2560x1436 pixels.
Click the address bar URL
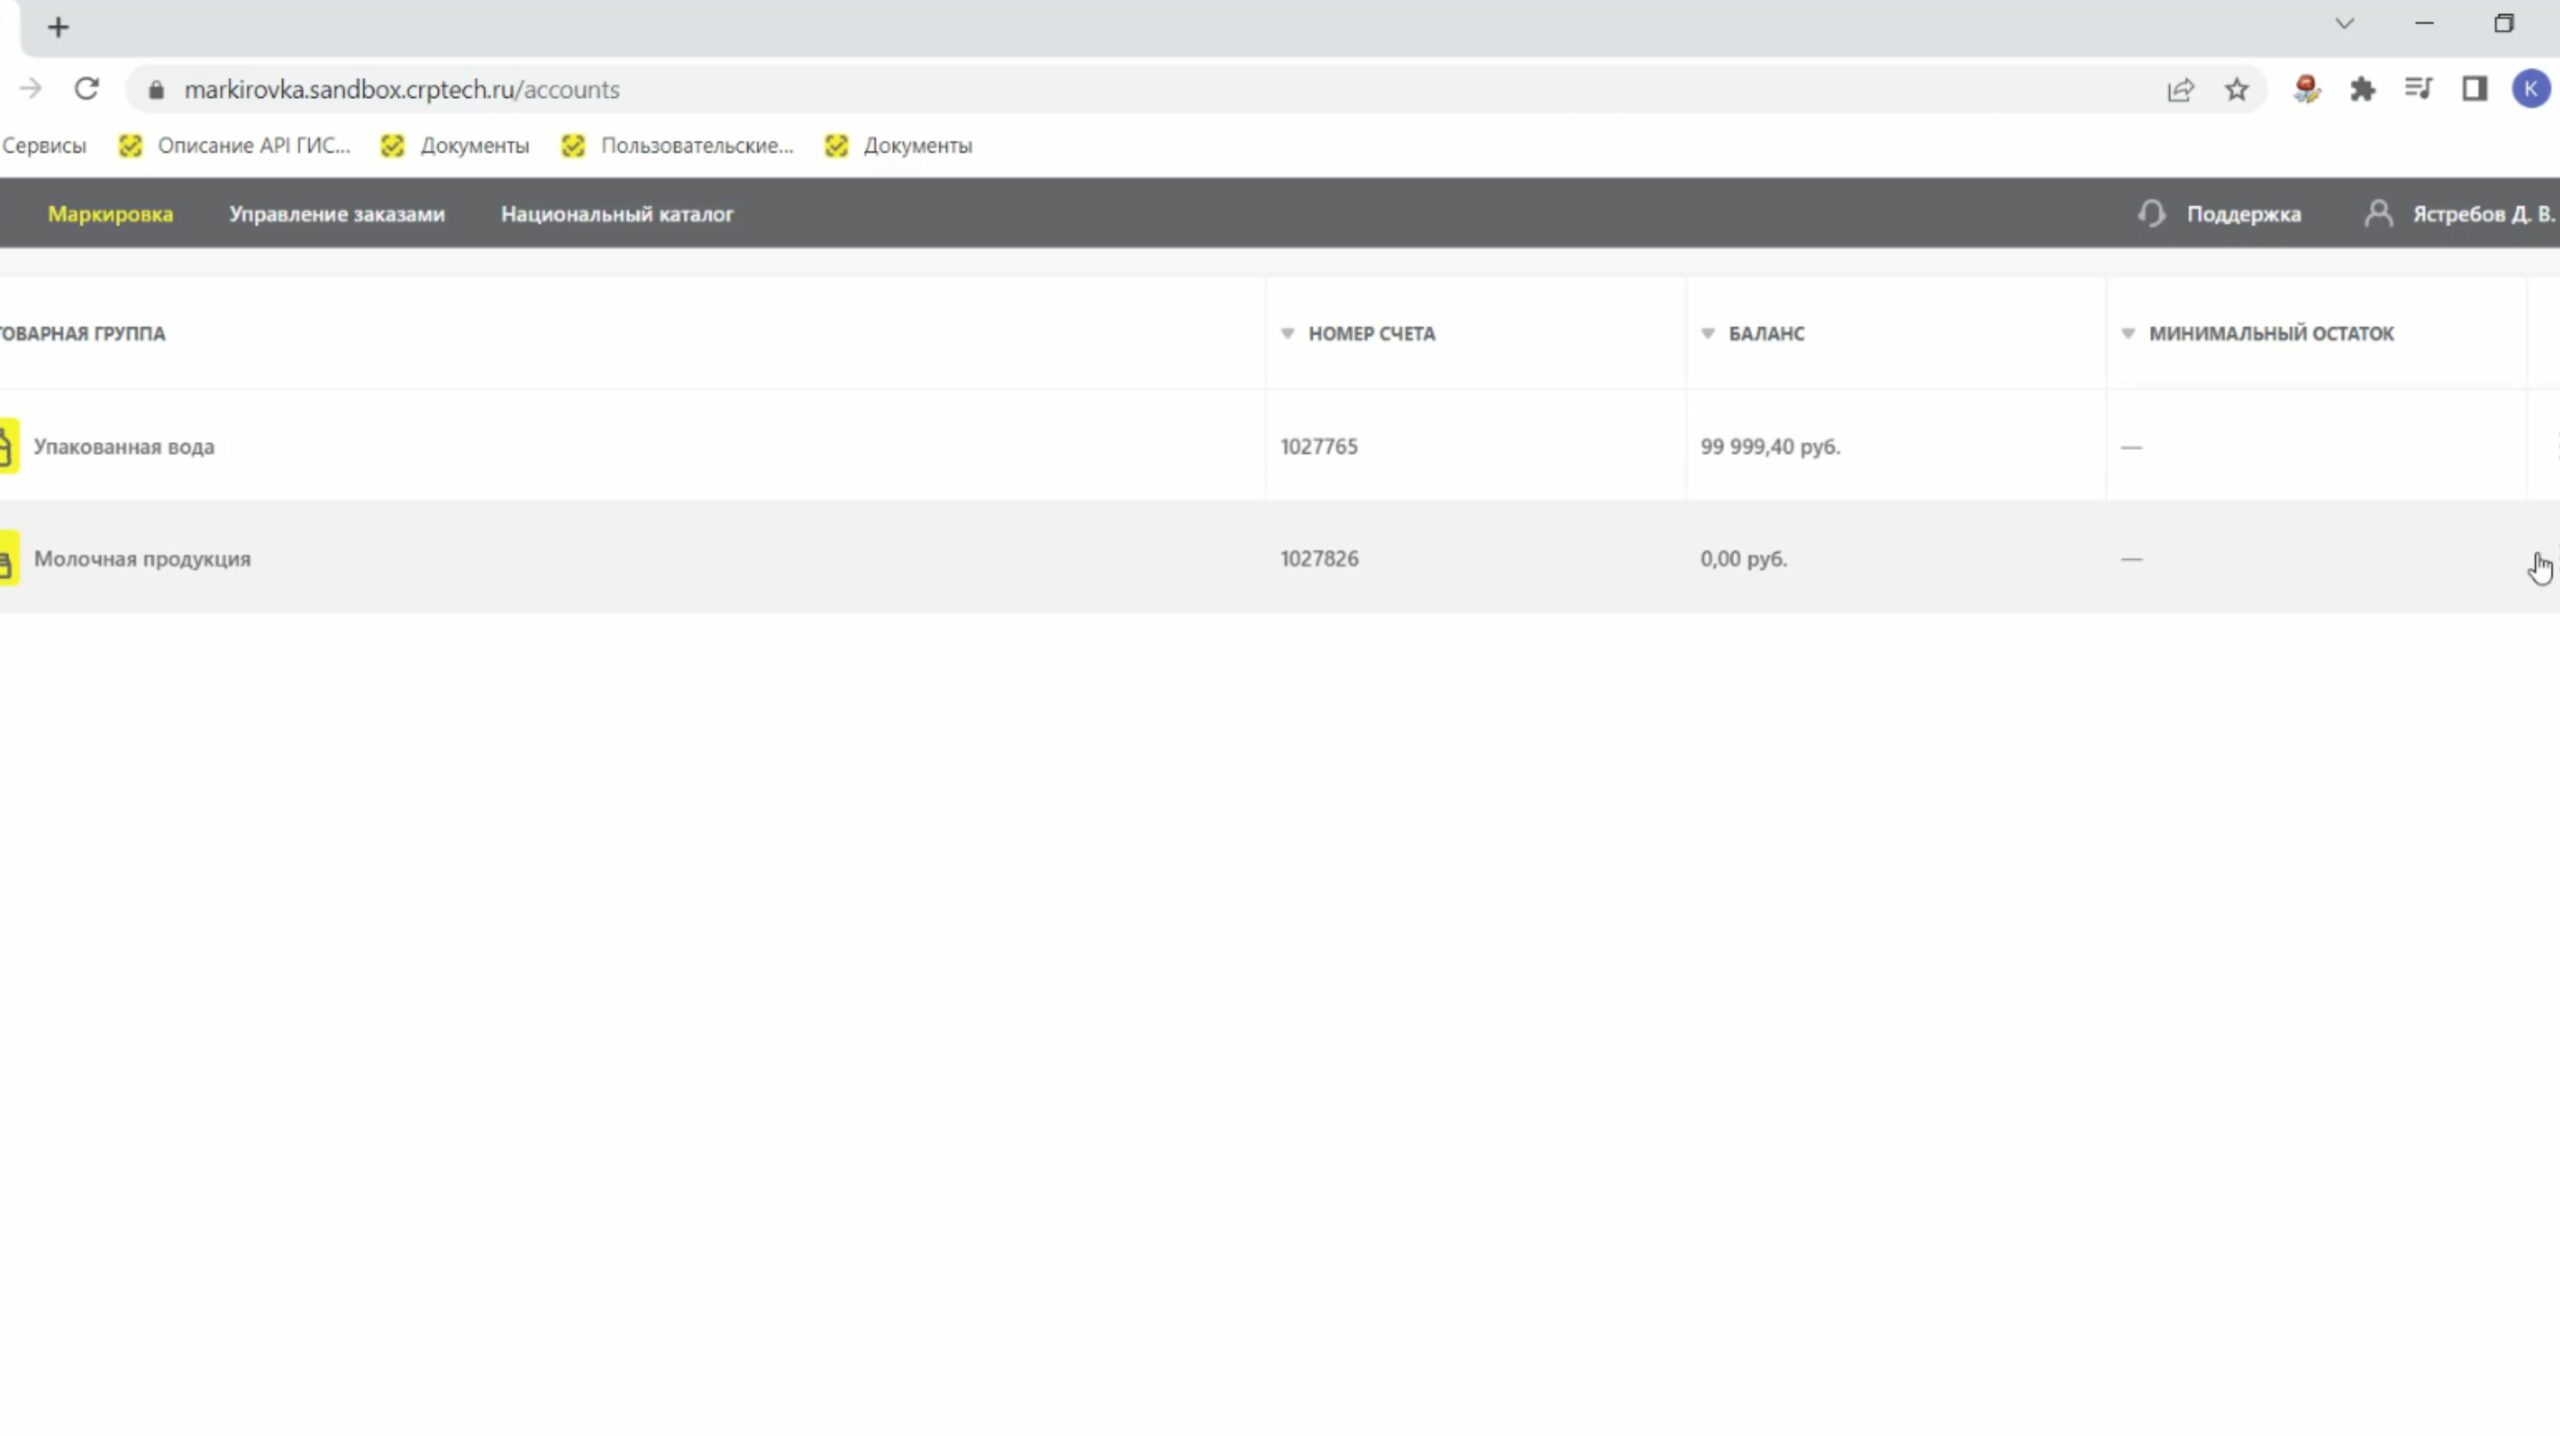(x=402, y=90)
